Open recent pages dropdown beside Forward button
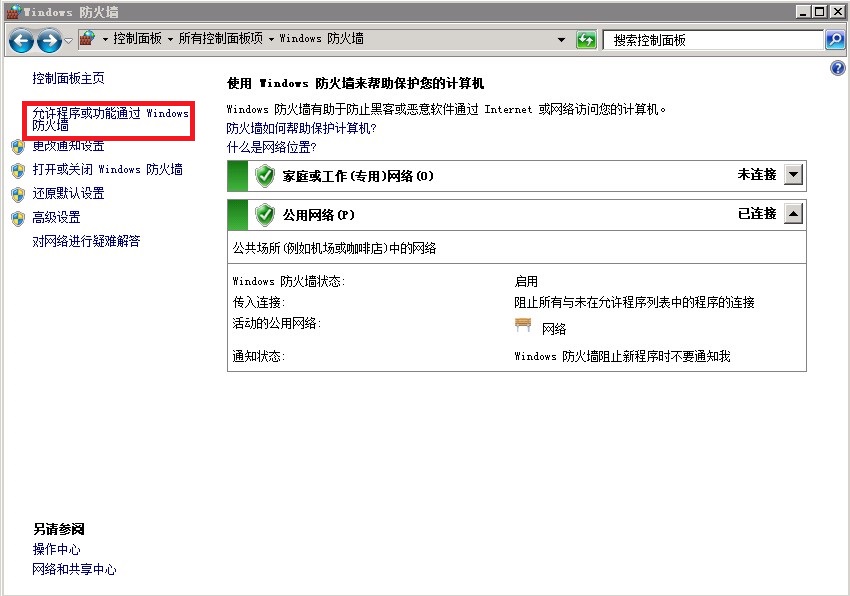Image resolution: width=850 pixels, height=596 pixels. click(68, 40)
